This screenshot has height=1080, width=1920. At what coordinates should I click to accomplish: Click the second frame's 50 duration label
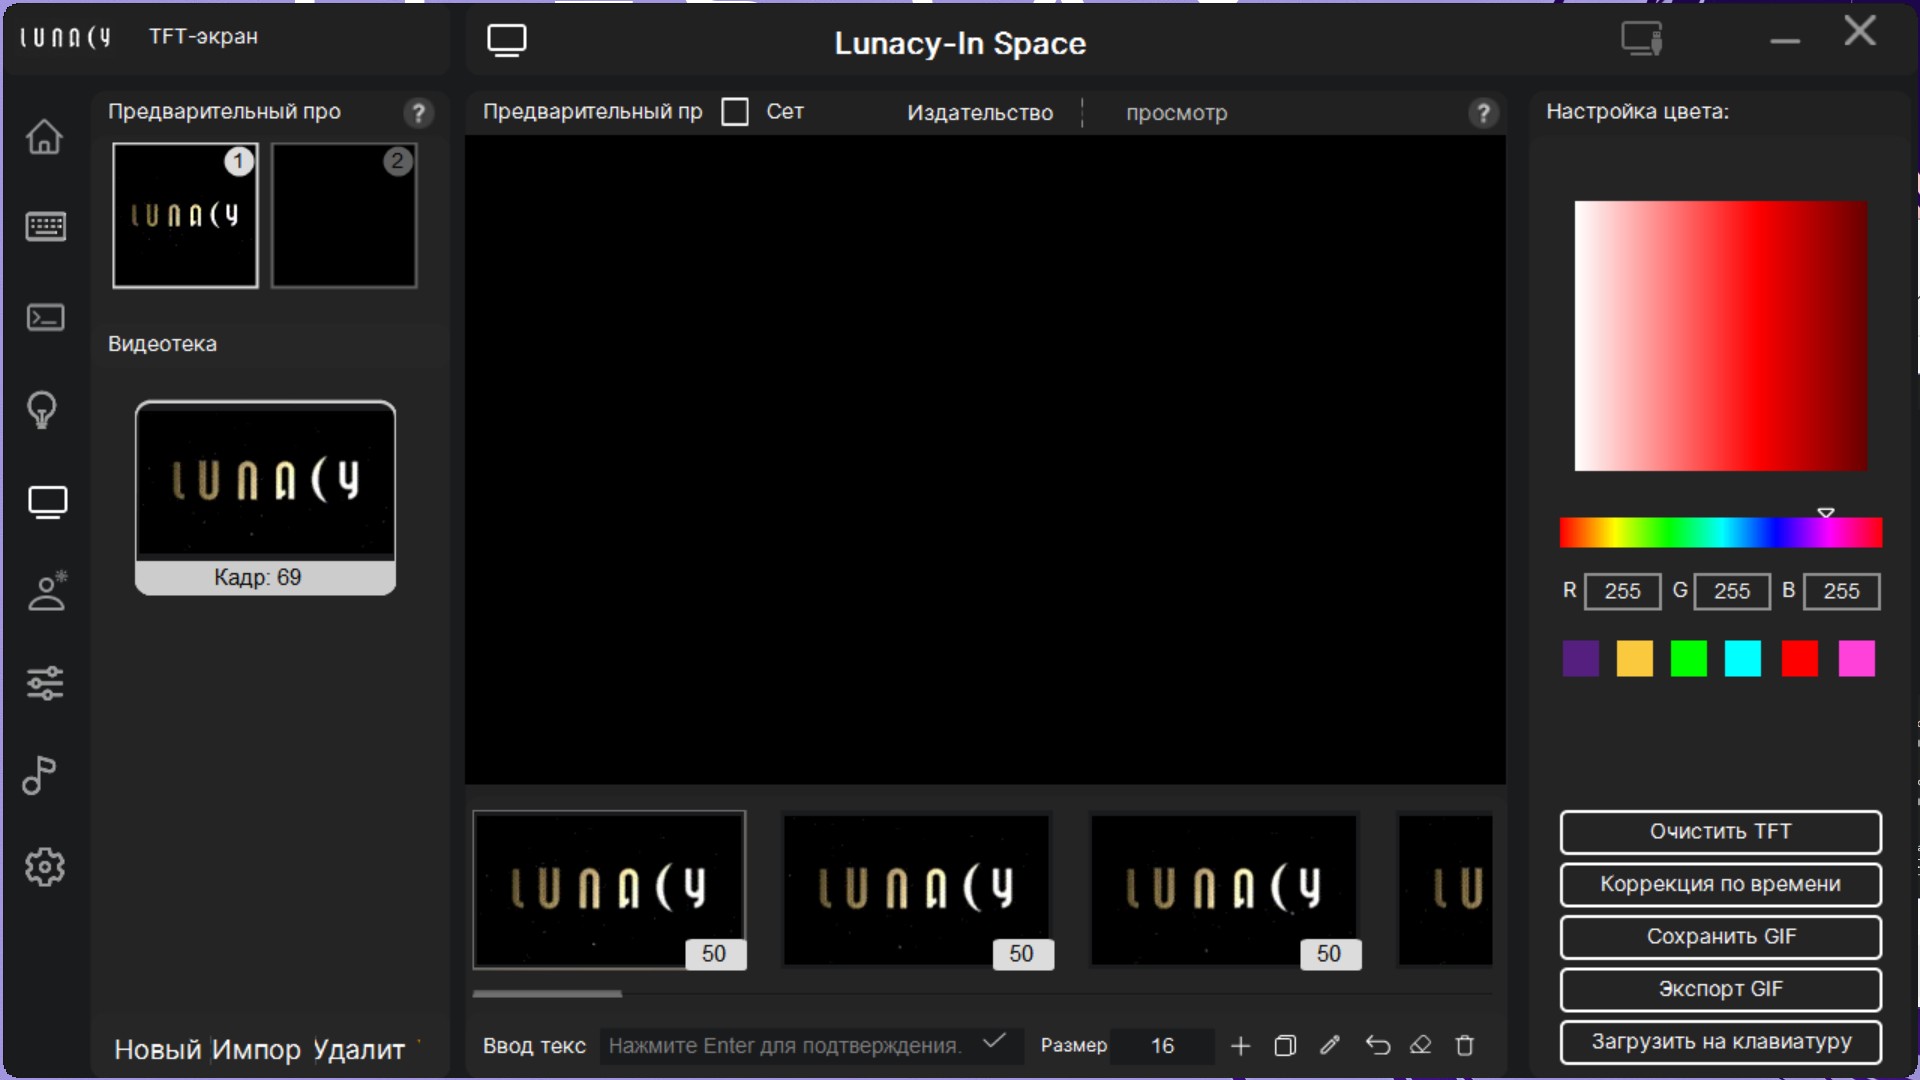tap(1021, 954)
